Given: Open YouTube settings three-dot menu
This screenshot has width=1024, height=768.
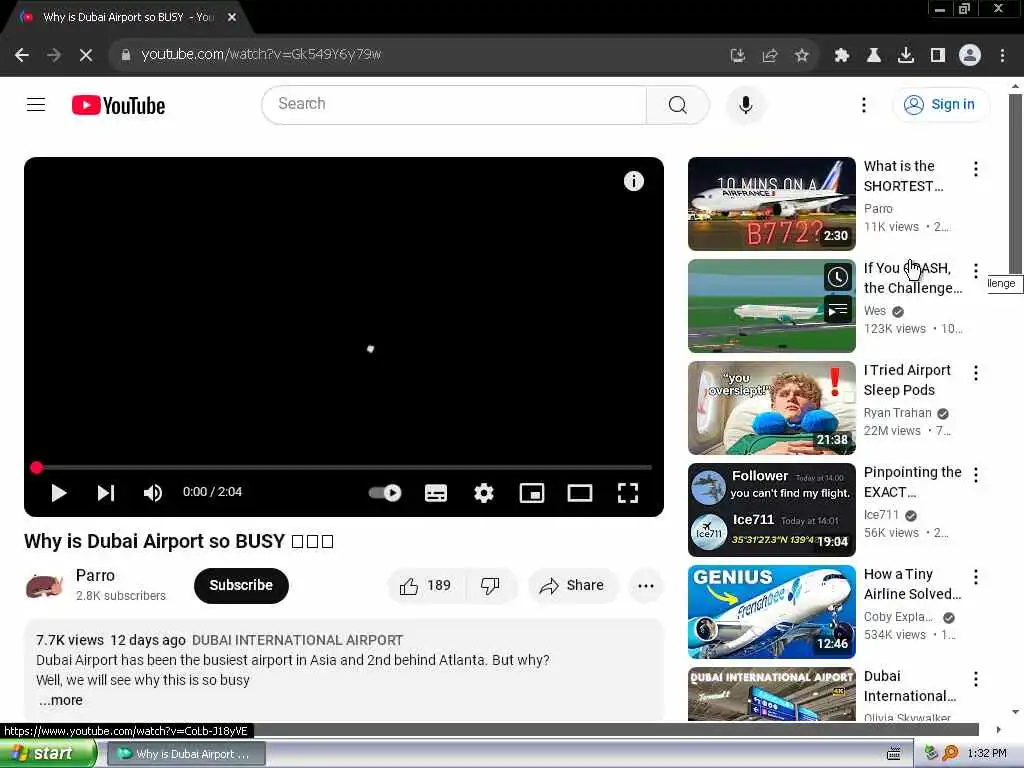Looking at the screenshot, I should 863,104.
